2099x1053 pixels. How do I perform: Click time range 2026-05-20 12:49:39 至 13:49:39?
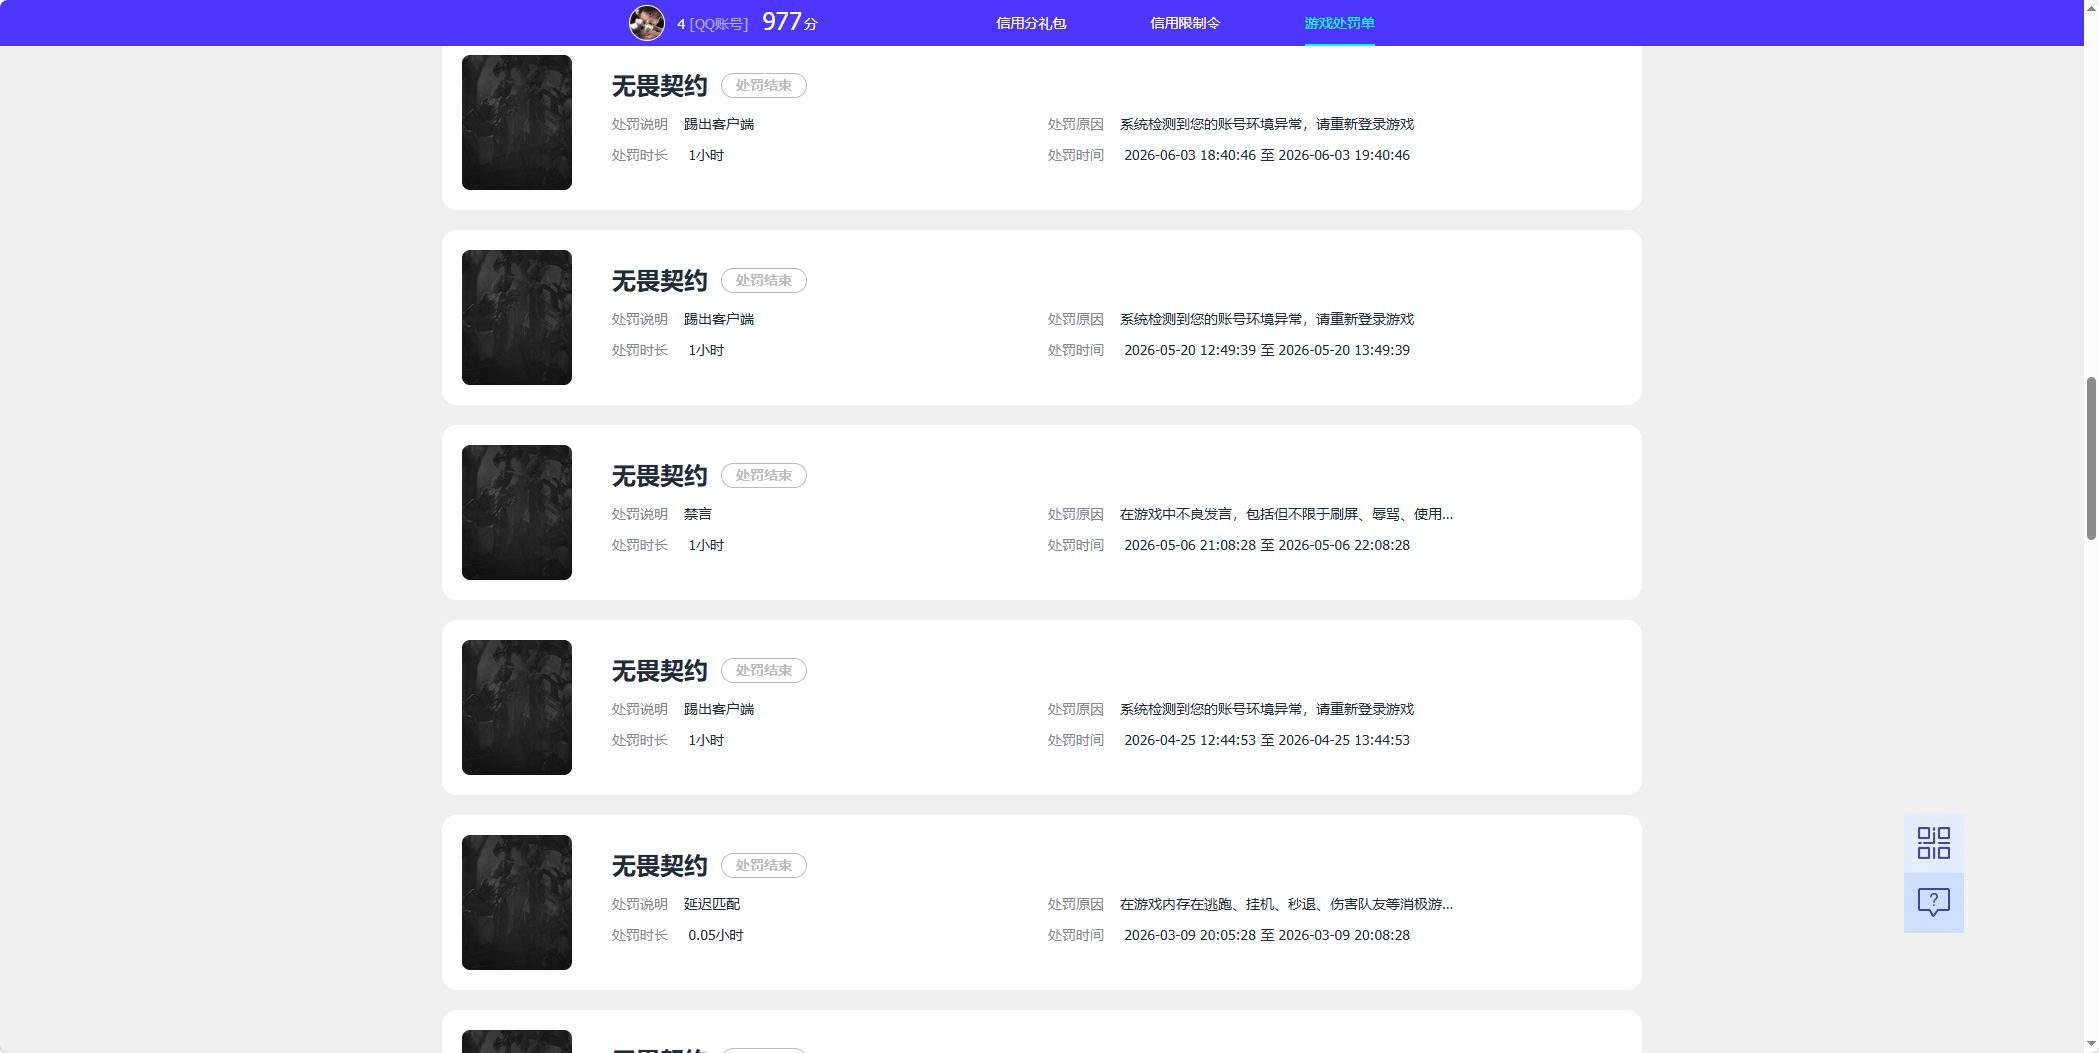click(1267, 350)
